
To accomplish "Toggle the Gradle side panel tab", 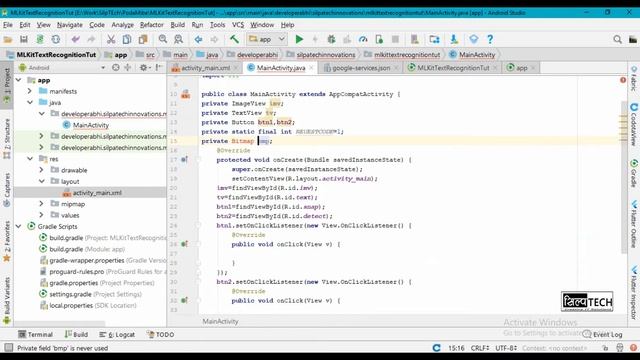I will click(633, 173).
